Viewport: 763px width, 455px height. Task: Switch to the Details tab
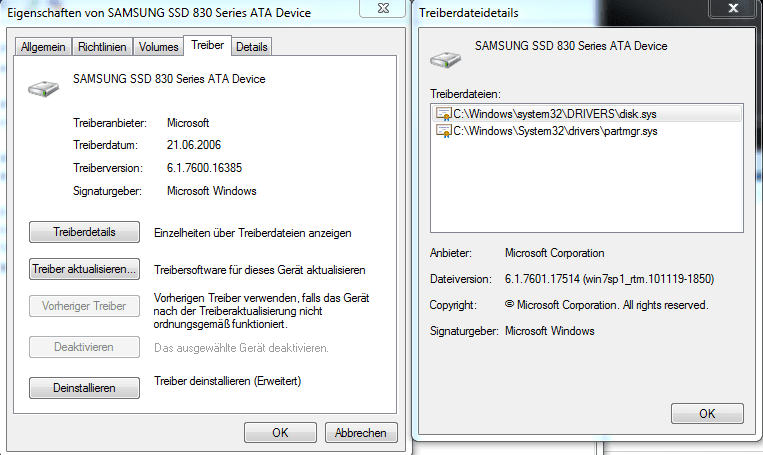pos(252,47)
